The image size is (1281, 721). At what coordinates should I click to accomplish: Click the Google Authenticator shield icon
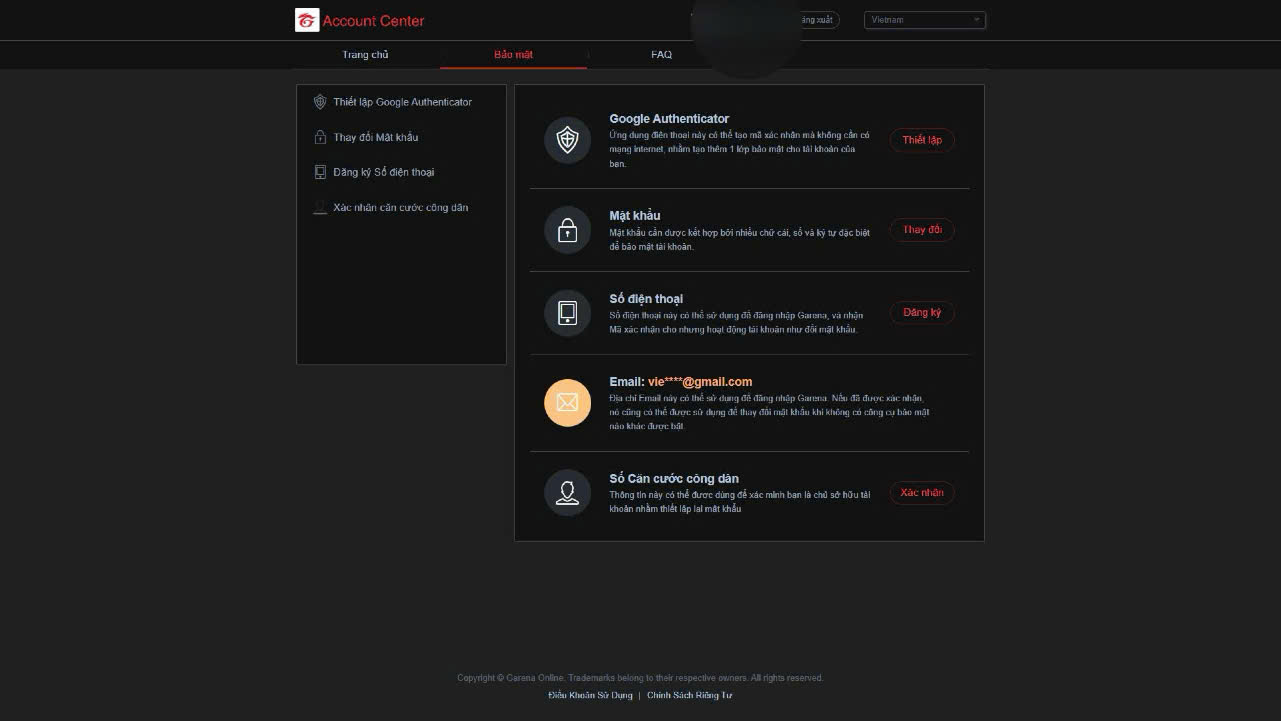pyautogui.click(x=567, y=140)
